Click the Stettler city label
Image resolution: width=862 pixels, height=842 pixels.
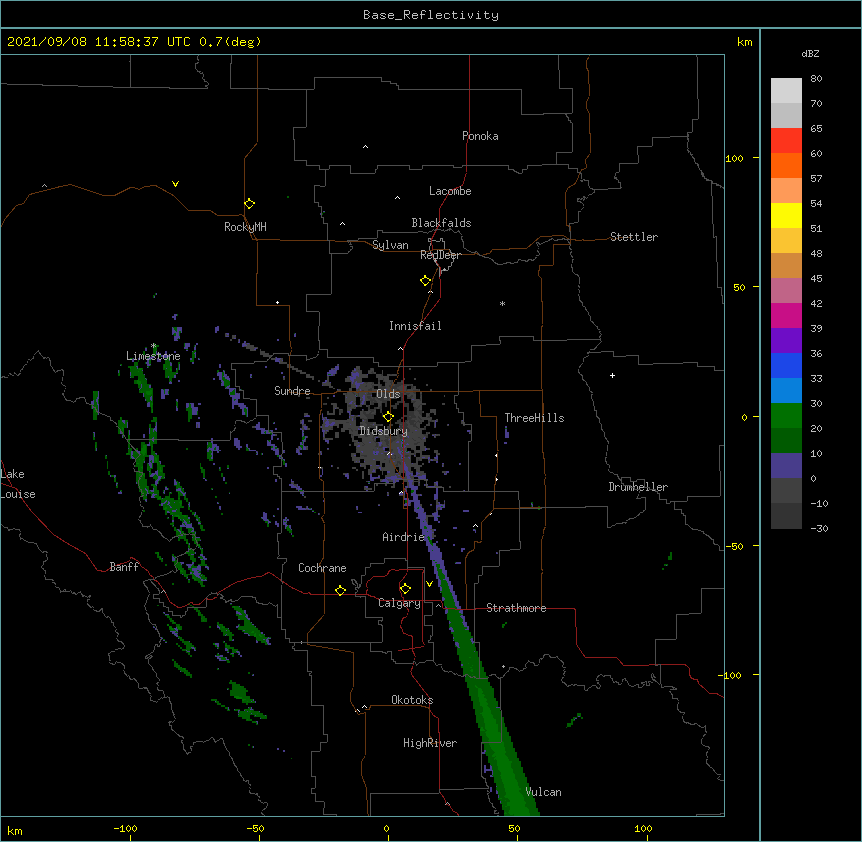coord(634,237)
